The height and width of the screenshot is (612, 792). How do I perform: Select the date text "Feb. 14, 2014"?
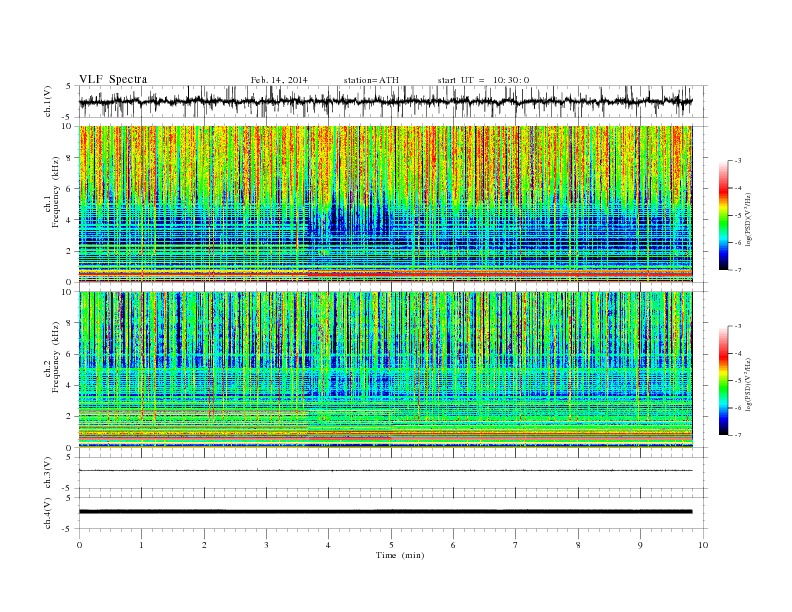point(279,80)
